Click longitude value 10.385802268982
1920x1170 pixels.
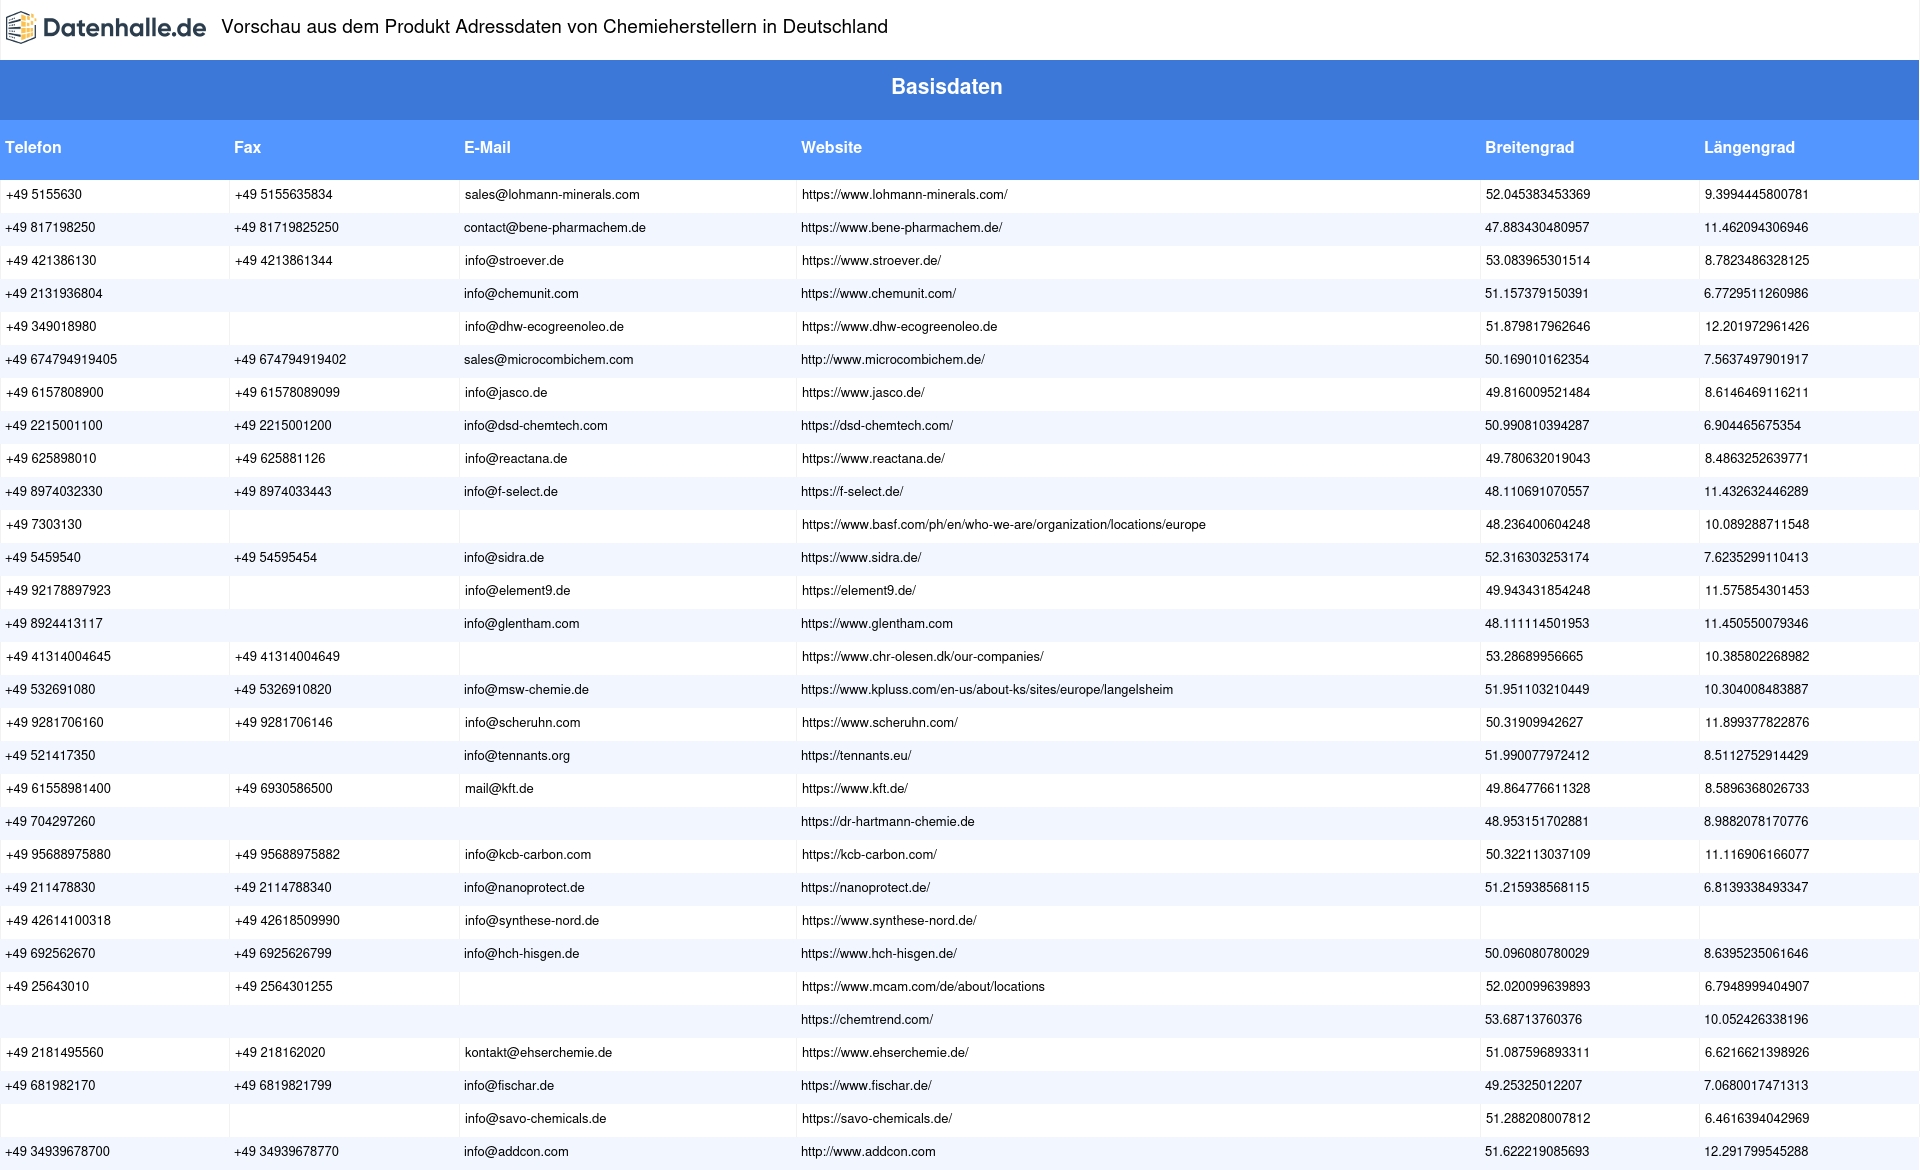[x=1756, y=657]
